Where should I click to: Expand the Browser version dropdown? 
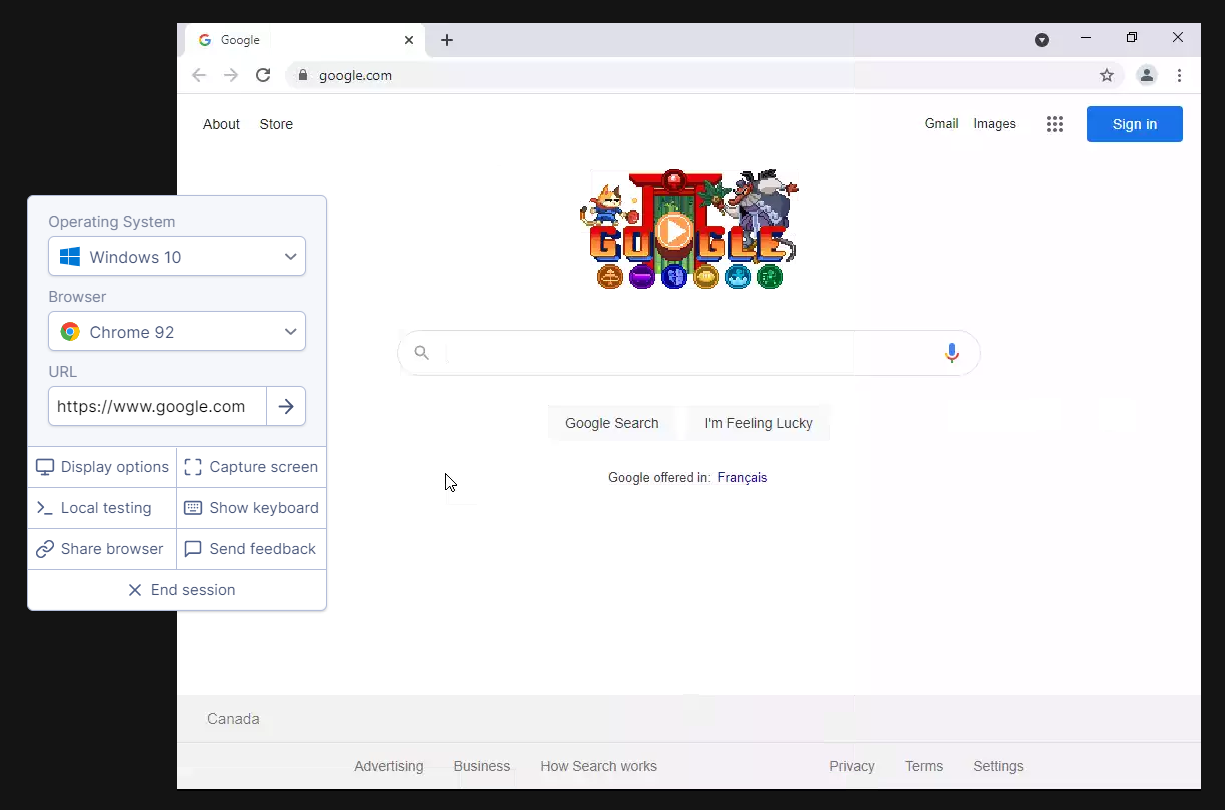tap(177, 331)
